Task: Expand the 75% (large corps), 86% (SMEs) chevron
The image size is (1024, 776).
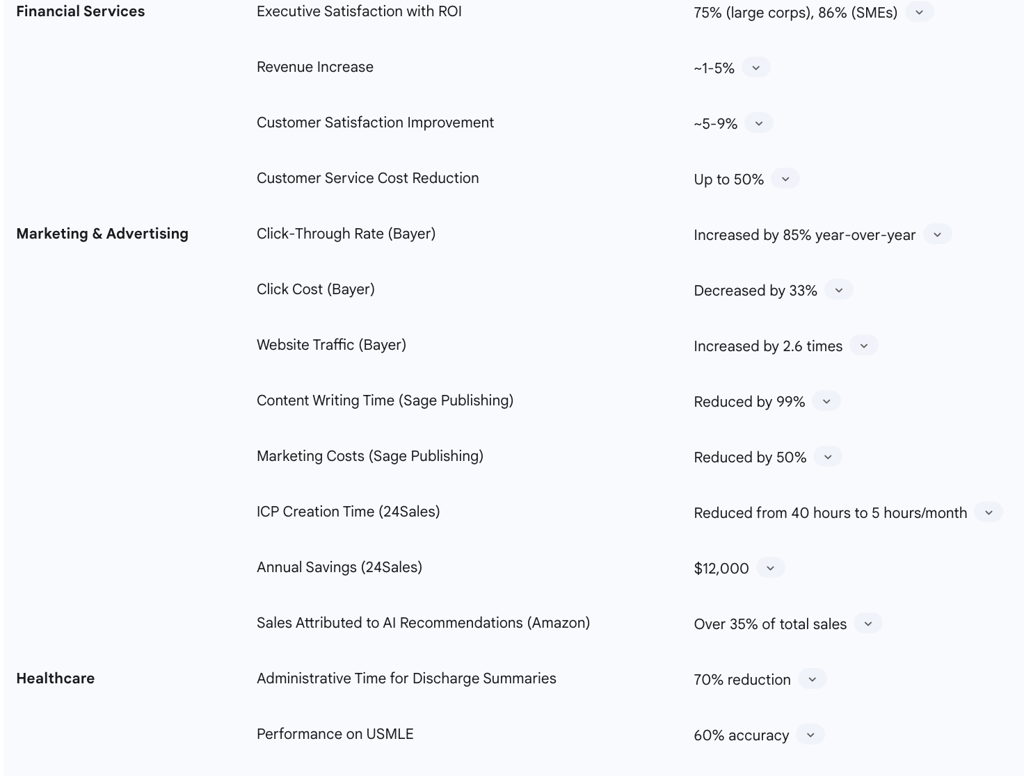Action: pos(919,12)
